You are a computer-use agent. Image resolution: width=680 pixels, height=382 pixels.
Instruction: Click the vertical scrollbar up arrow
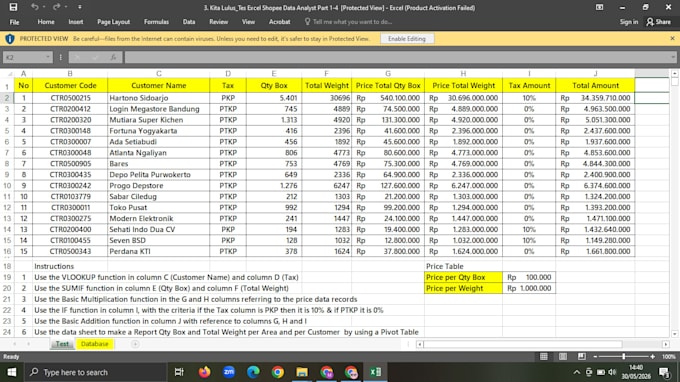click(x=674, y=73)
